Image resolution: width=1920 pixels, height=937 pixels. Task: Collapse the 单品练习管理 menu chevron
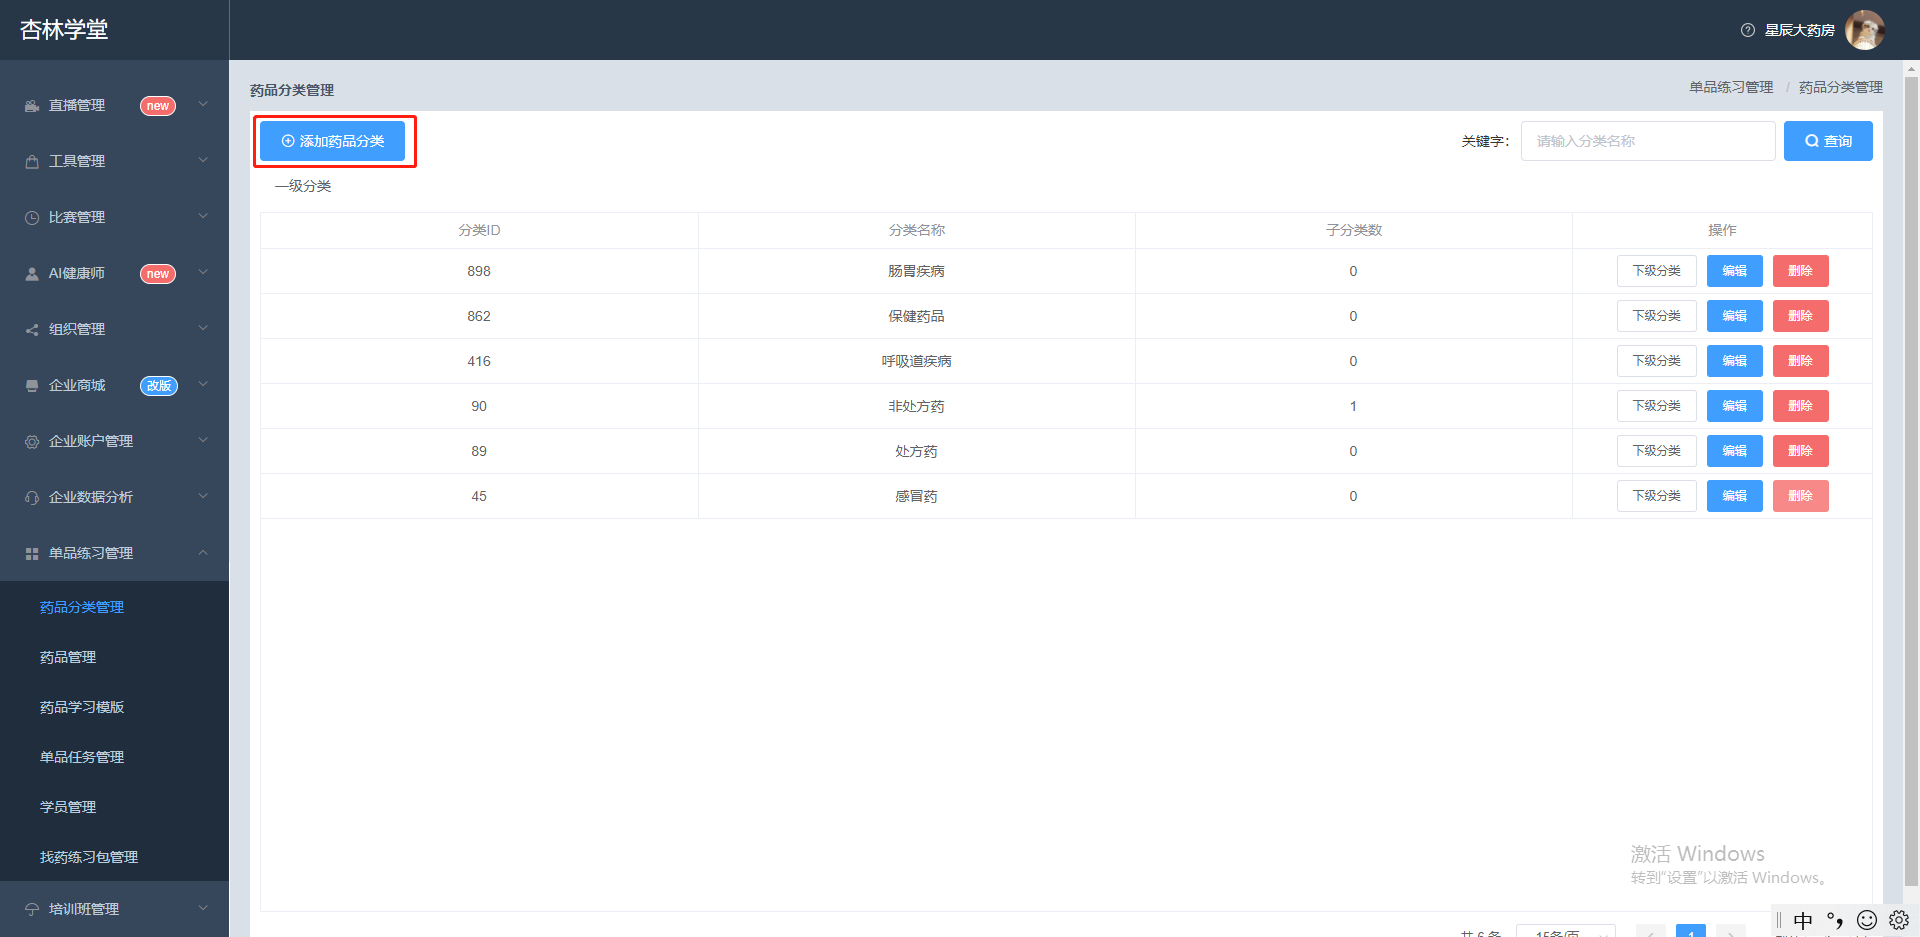[203, 552]
